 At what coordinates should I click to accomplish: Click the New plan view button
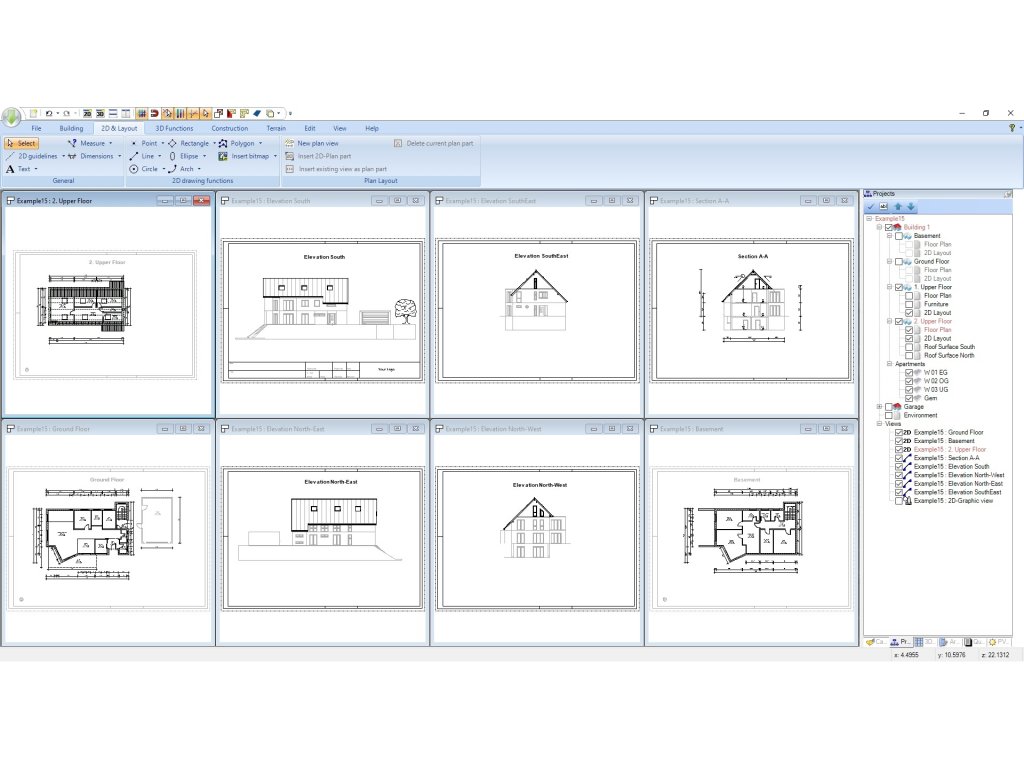(317, 143)
